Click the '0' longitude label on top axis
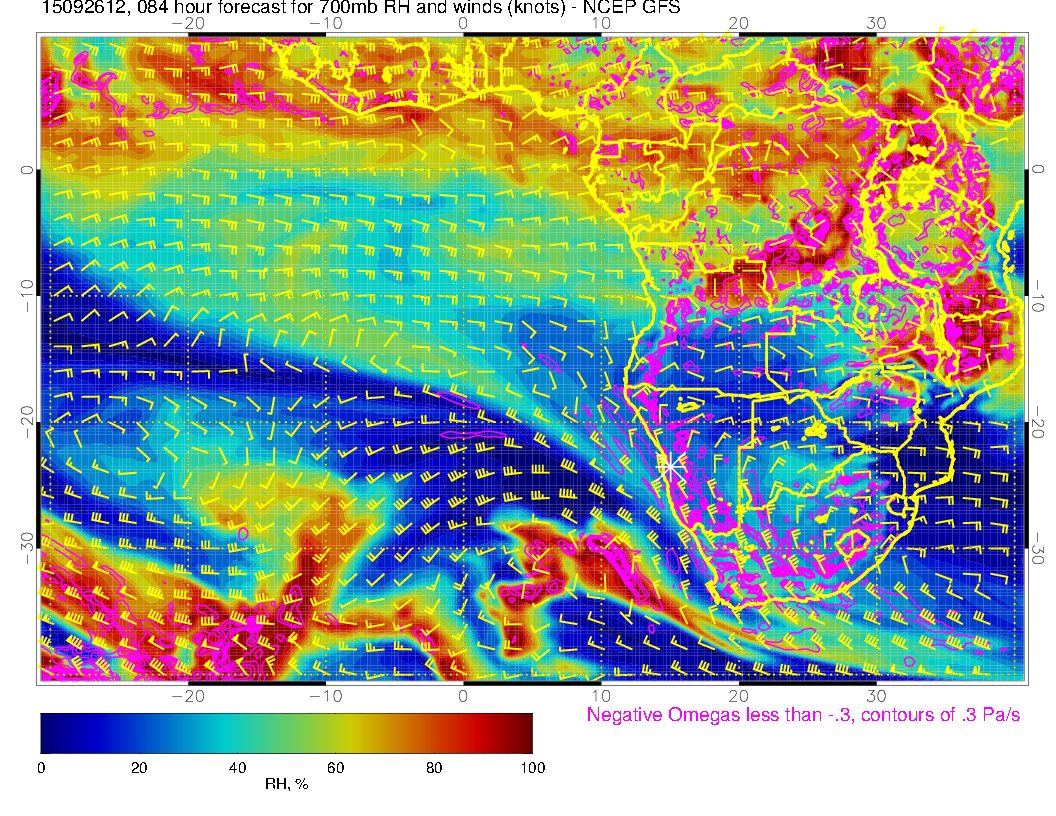Screen dimensions: 1056x816 [x=463, y=23]
